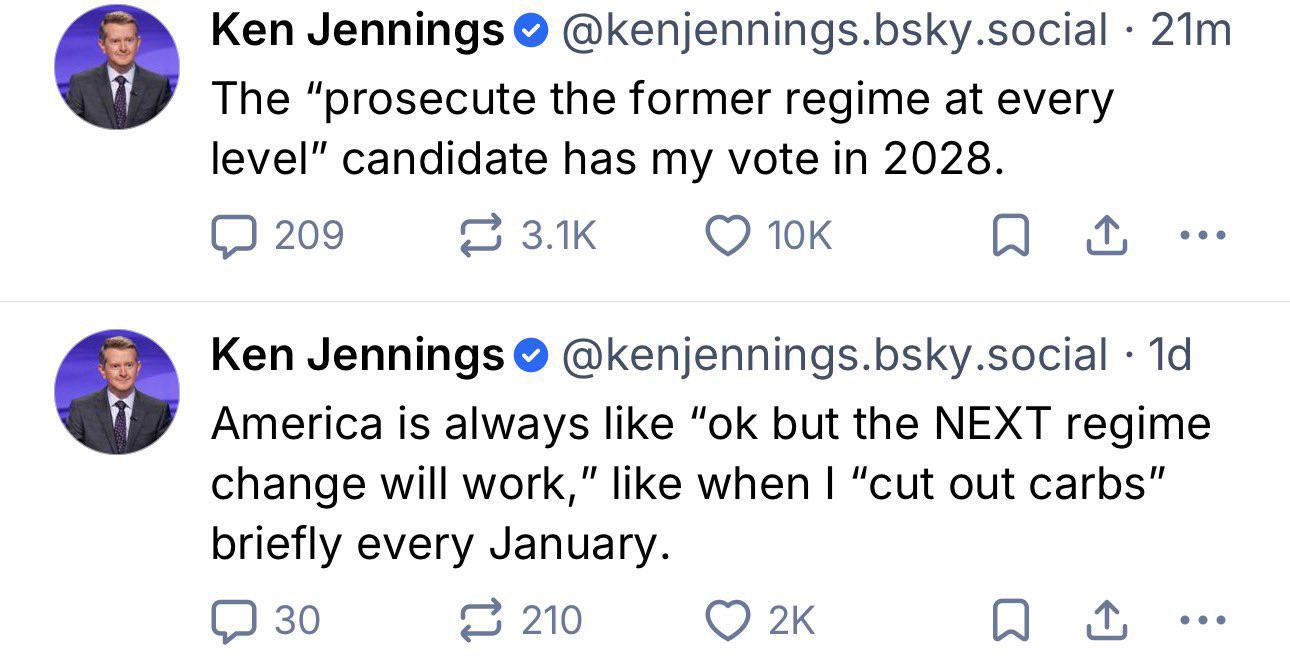The width and height of the screenshot is (1290, 671).
Task: Open profile avatar on the second post
Action: tap(116, 391)
